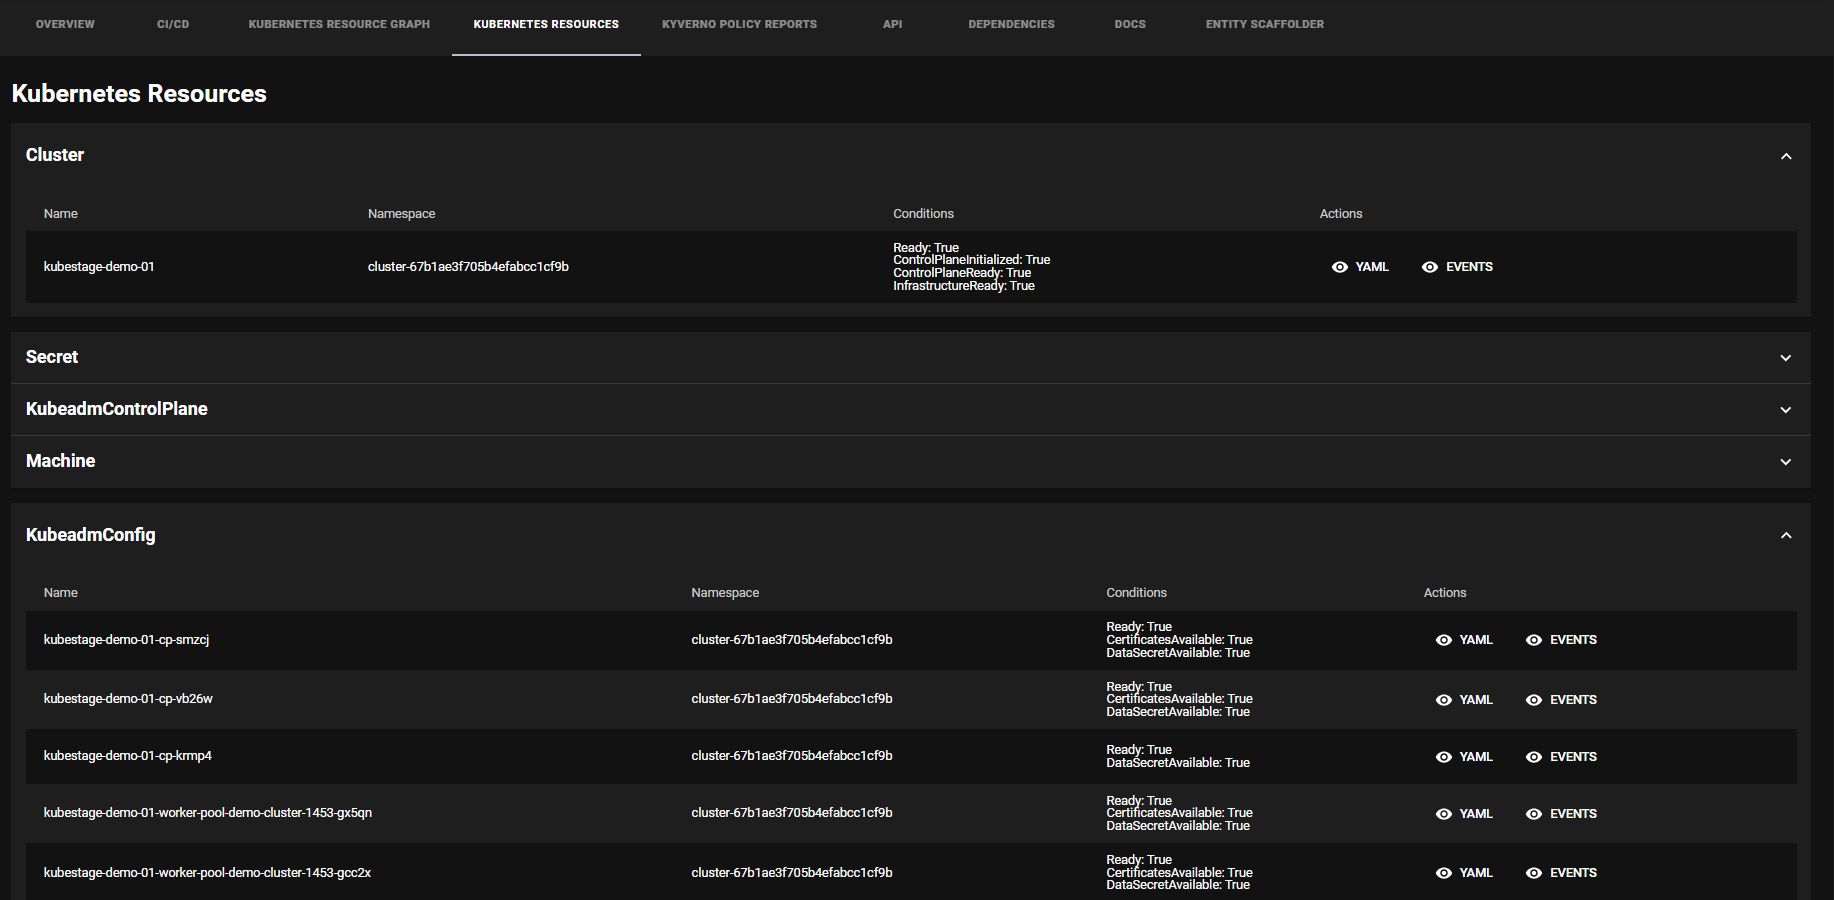Switch to the CI/CD tab
Screen dimensions: 1834x900
[173, 24]
